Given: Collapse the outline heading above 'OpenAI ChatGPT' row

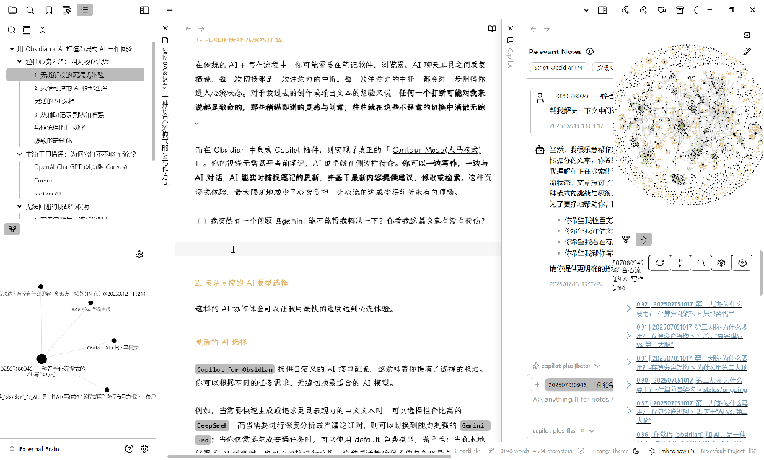Looking at the screenshot, I should pyautogui.click(x=19, y=154).
